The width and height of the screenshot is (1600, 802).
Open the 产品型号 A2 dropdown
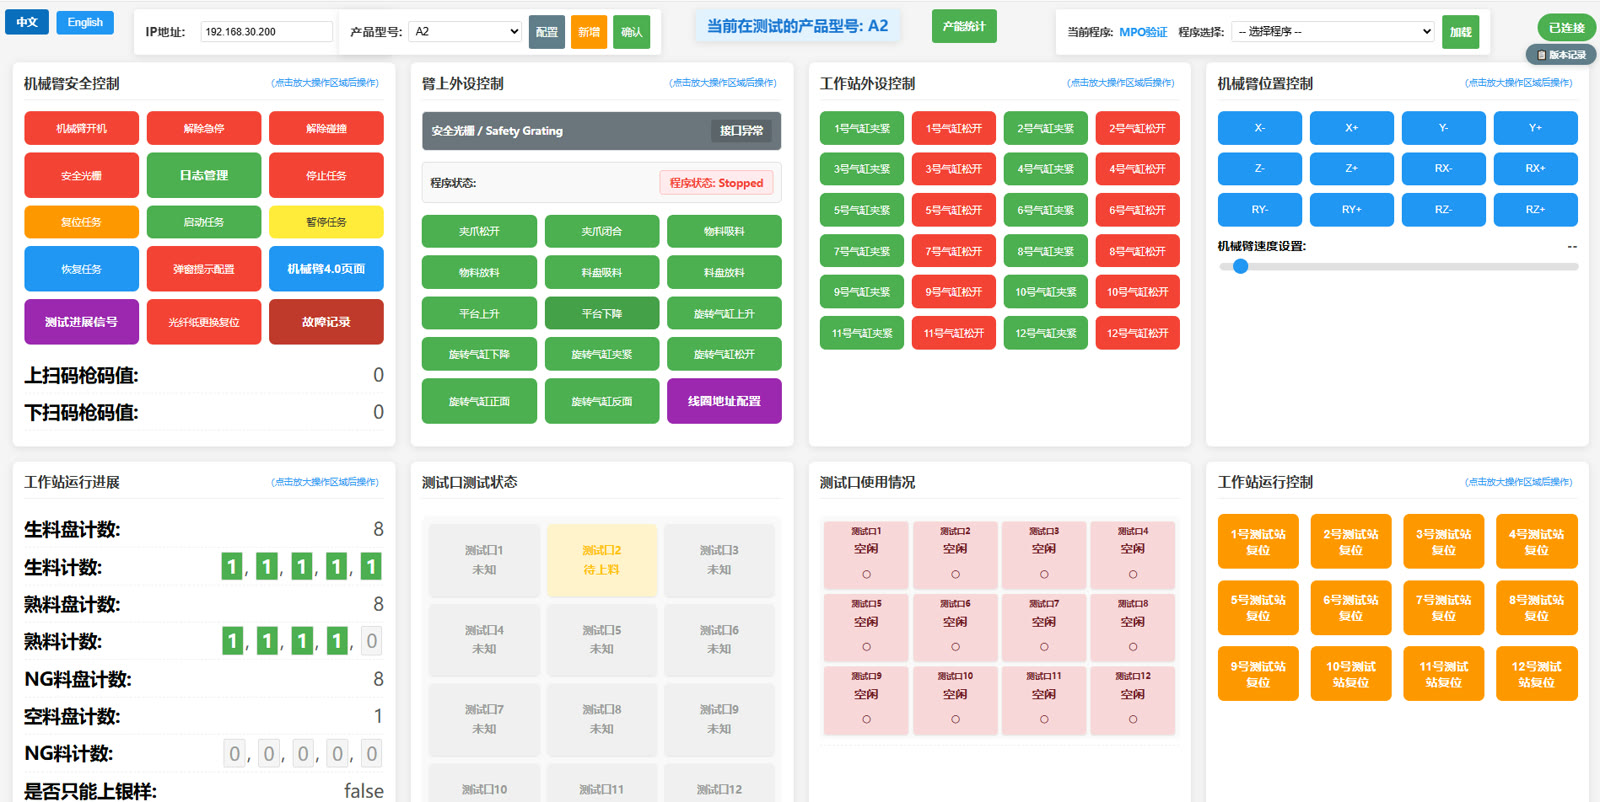[465, 32]
